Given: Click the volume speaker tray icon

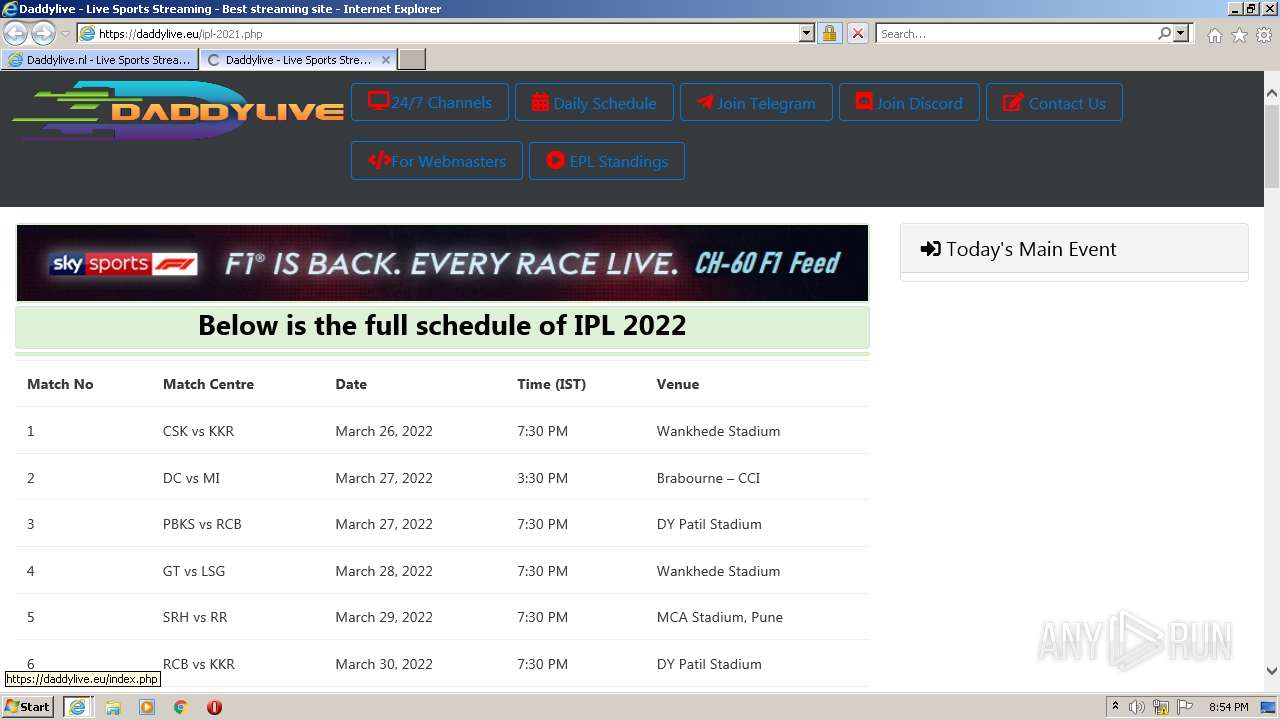Looking at the screenshot, I should [1137, 707].
